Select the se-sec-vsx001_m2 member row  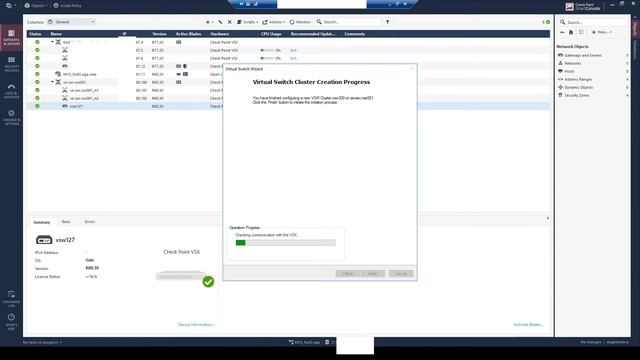click(x=84, y=98)
